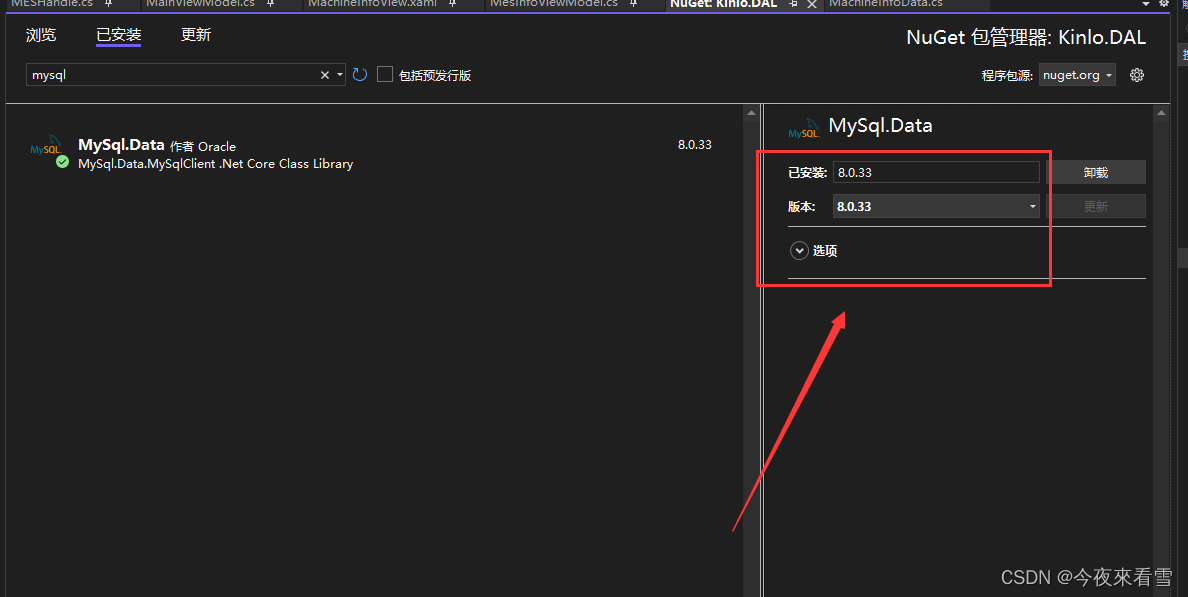Image resolution: width=1188 pixels, height=597 pixels.
Task: Click the 卸载 button
Action: (x=1096, y=172)
